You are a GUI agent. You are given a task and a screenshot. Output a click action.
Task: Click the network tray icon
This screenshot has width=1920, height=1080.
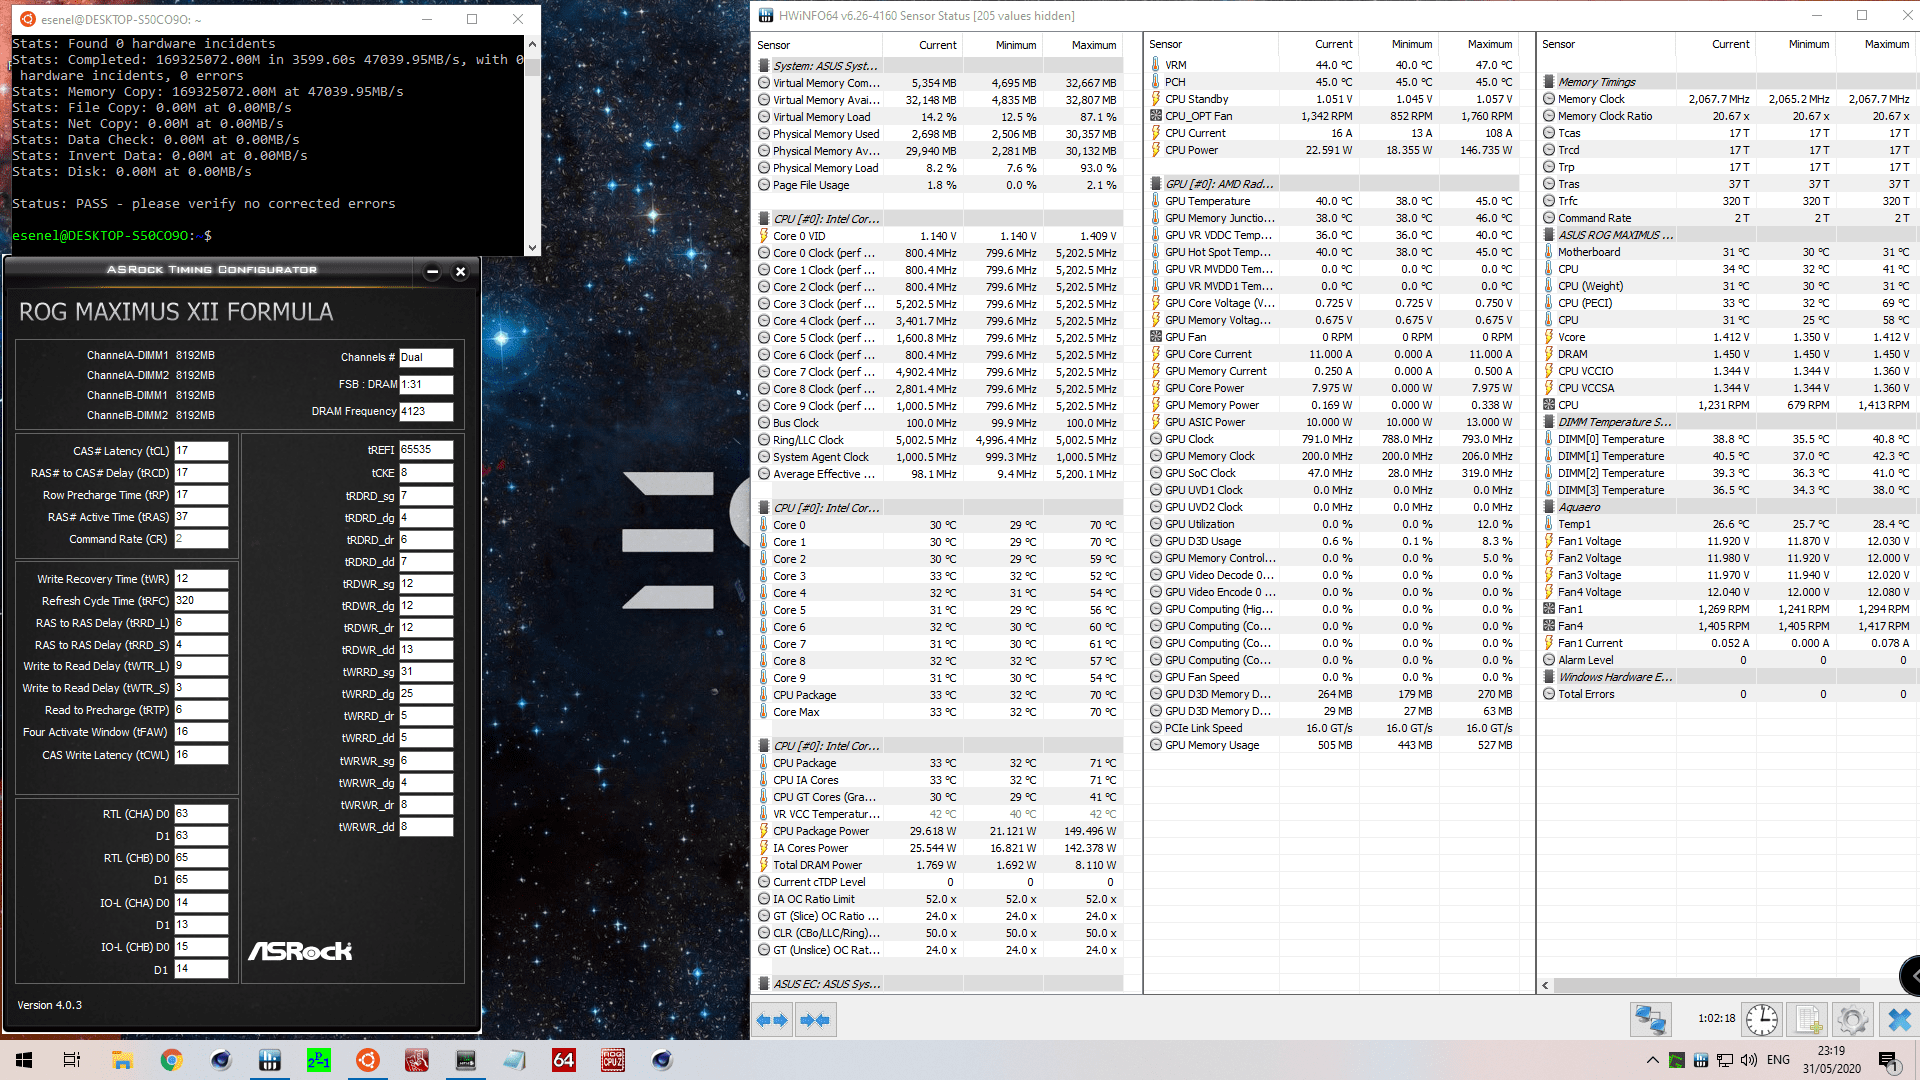1725,1060
